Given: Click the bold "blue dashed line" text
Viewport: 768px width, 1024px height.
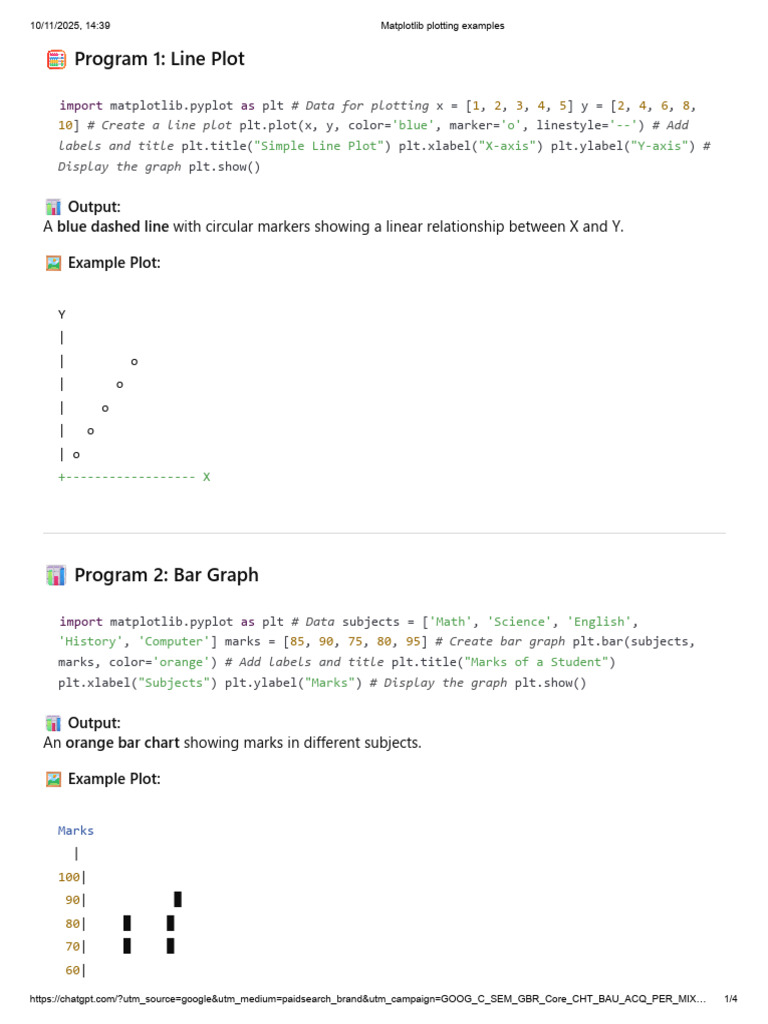Looking at the screenshot, I should tap(113, 227).
